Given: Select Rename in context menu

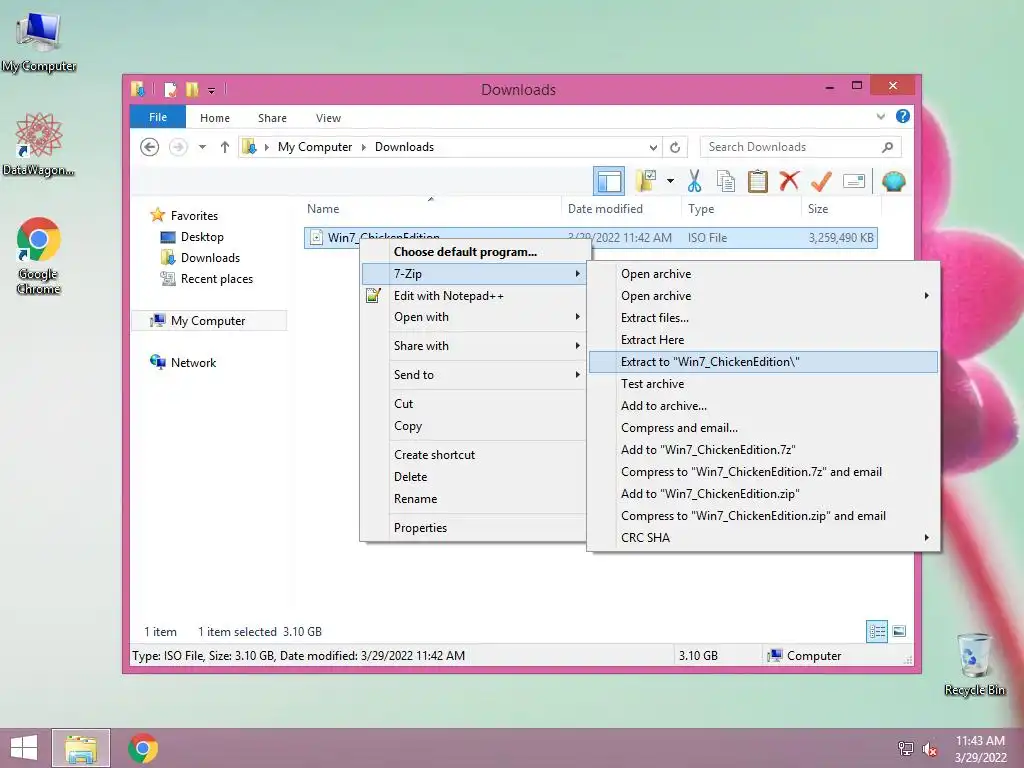Looking at the screenshot, I should 474,499.
